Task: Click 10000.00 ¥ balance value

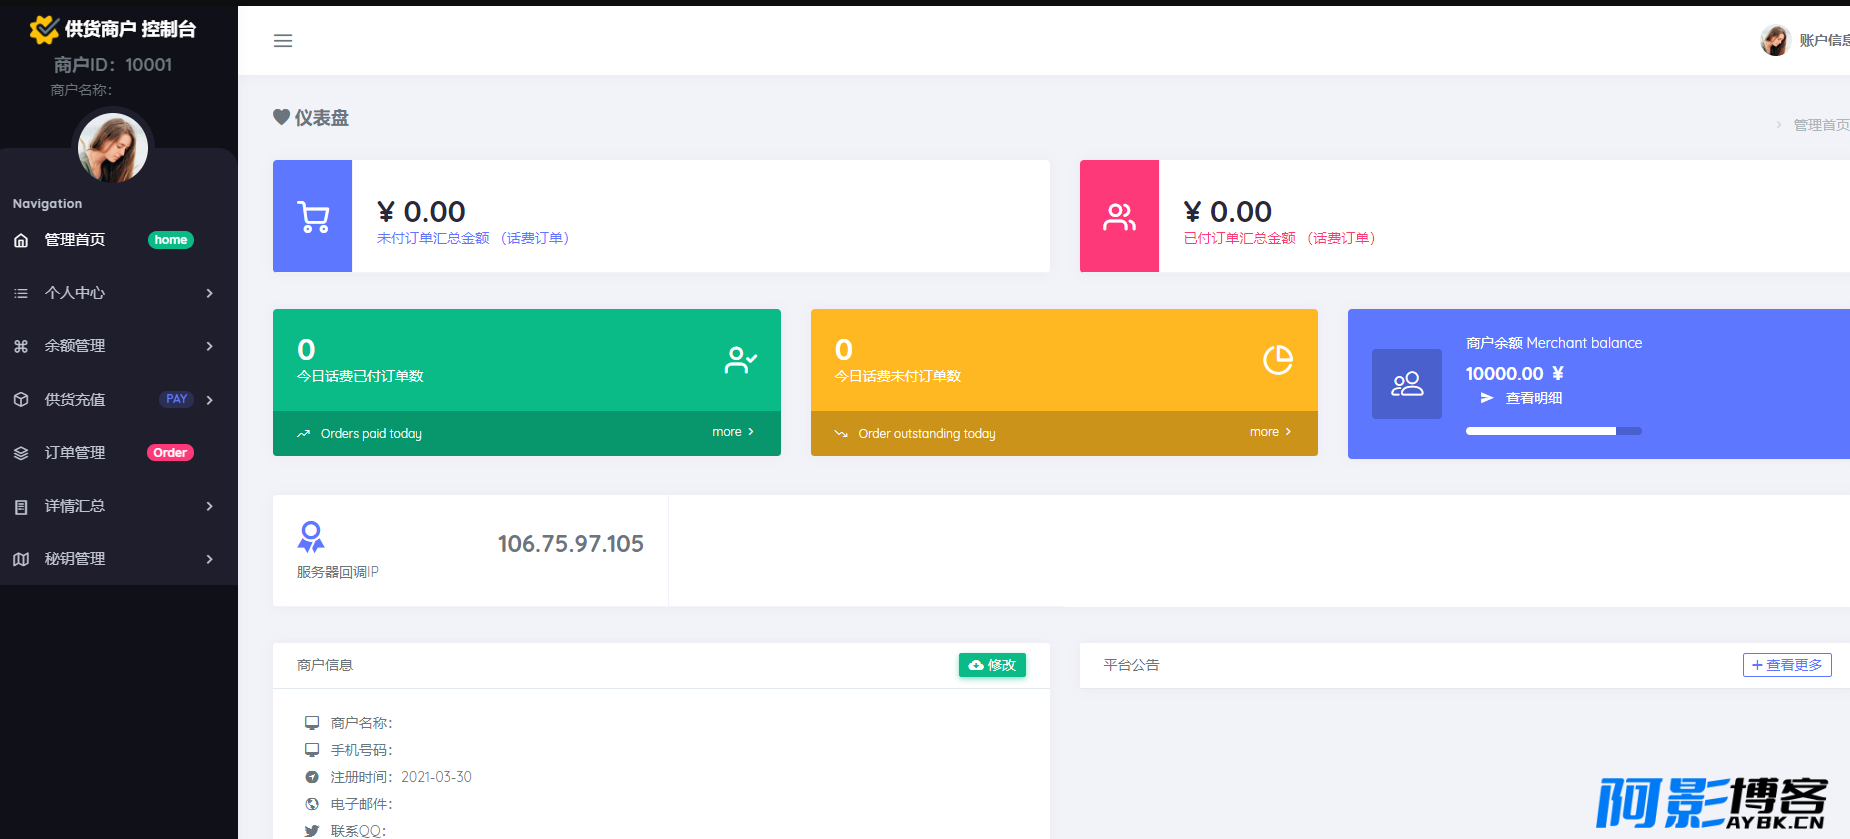Action: pos(1514,373)
